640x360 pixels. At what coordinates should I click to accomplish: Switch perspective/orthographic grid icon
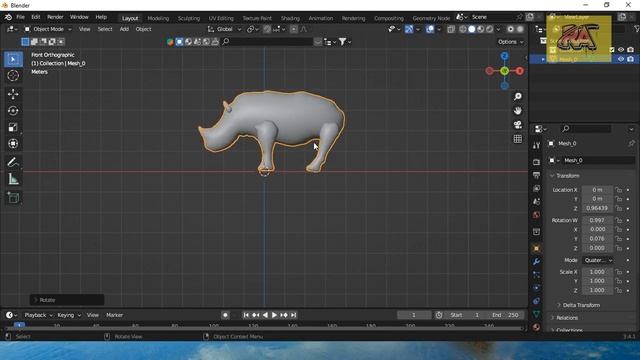518,139
